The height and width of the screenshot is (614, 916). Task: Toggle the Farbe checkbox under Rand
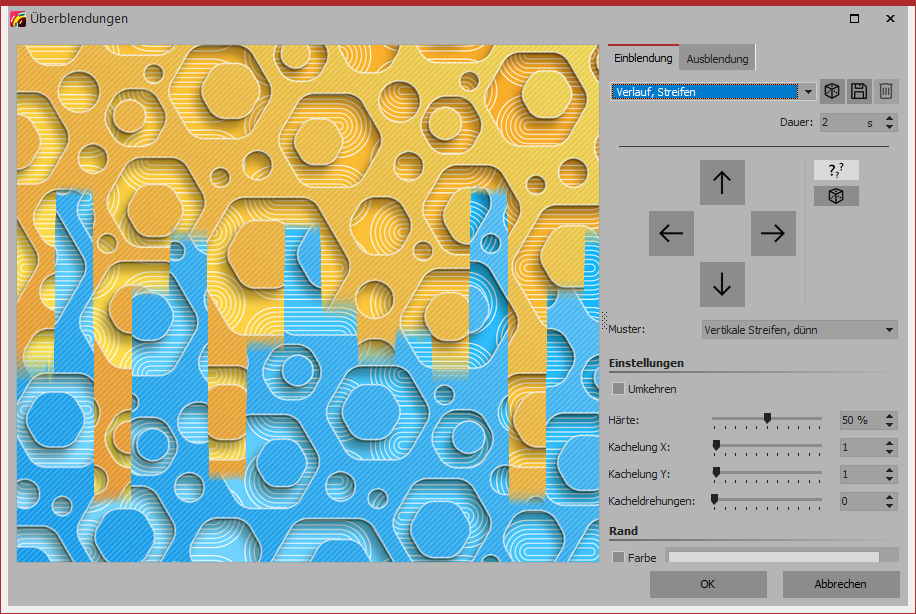[618, 557]
